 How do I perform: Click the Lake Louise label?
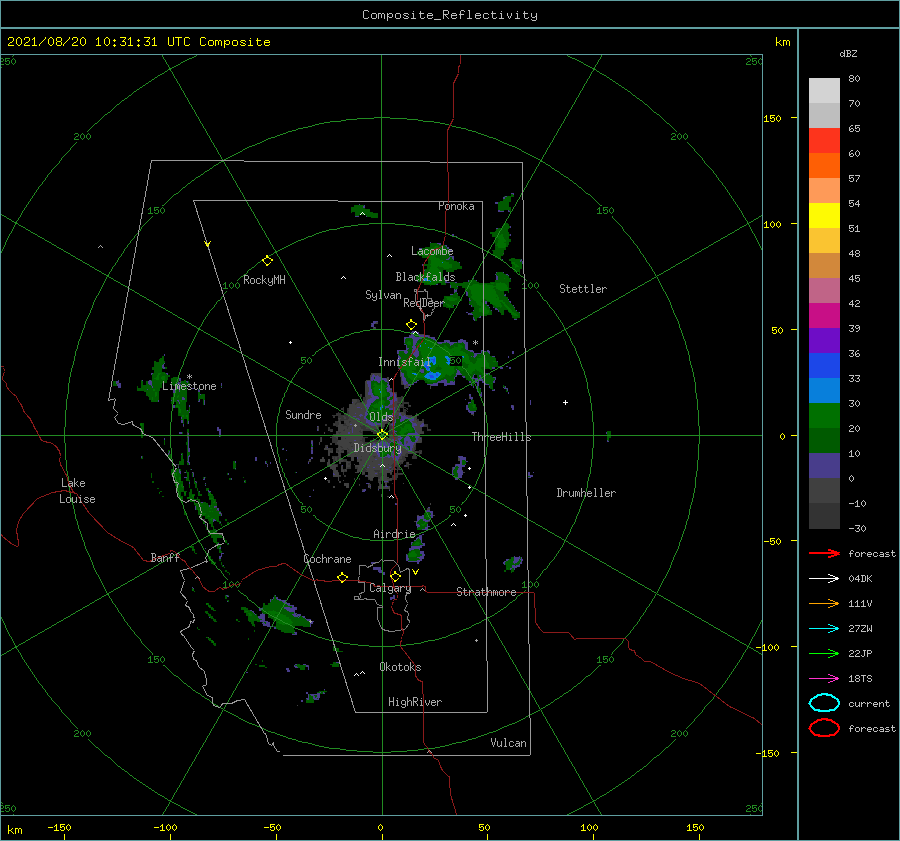pos(77,491)
